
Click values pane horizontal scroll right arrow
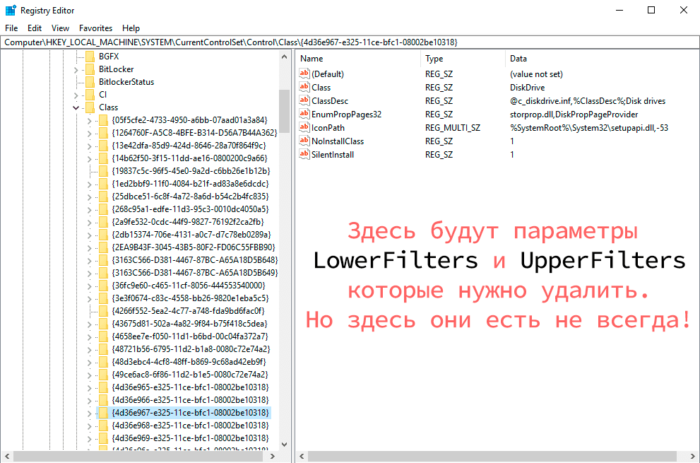(693, 456)
